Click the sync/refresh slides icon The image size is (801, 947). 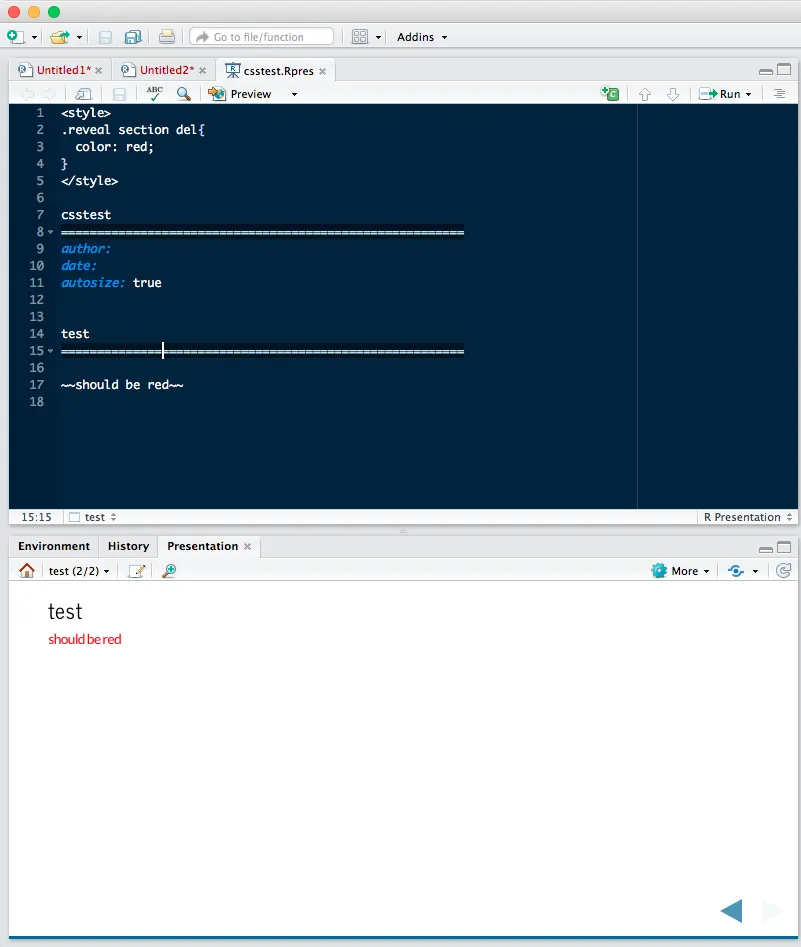(736, 571)
